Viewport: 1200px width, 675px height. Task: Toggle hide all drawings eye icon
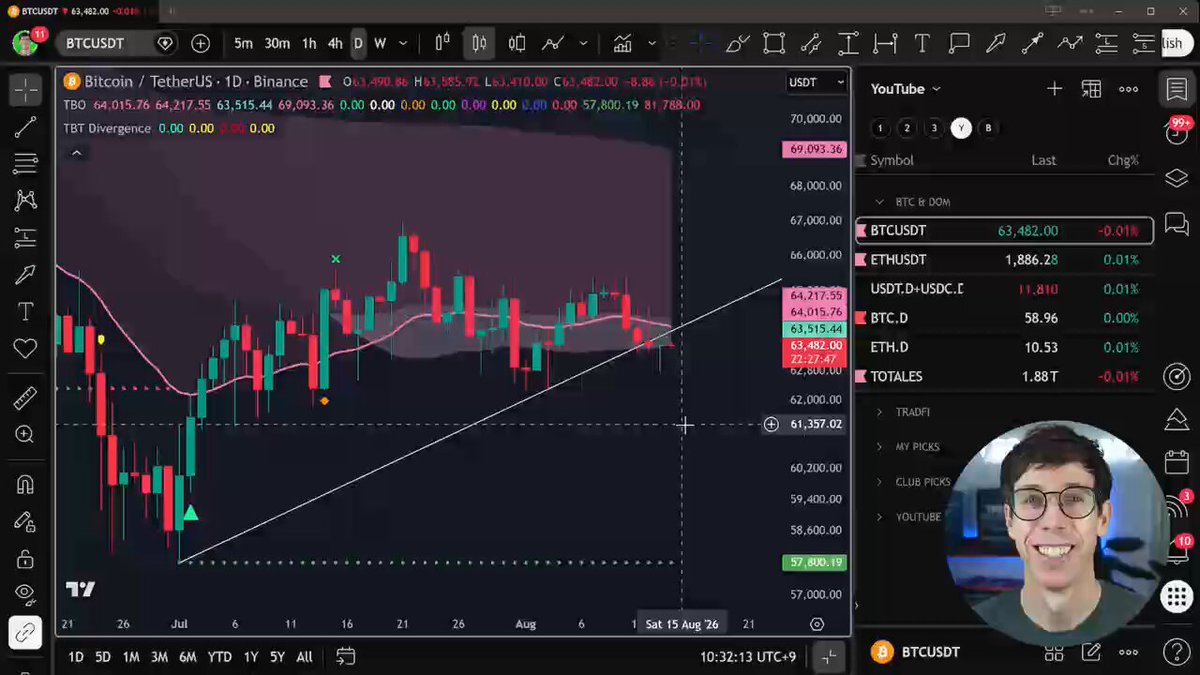[25, 595]
